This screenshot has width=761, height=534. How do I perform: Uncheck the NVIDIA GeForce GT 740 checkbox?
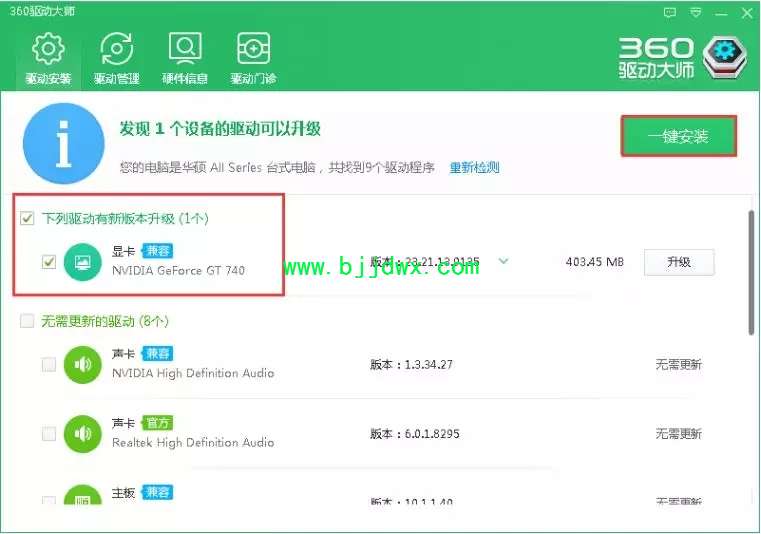[x=49, y=262]
